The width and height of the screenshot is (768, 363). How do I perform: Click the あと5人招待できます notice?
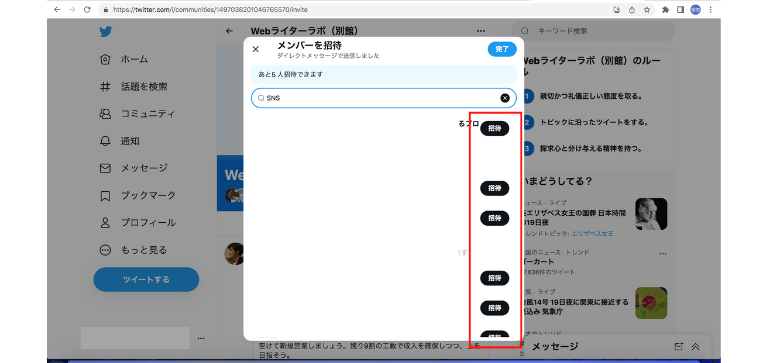(x=384, y=74)
